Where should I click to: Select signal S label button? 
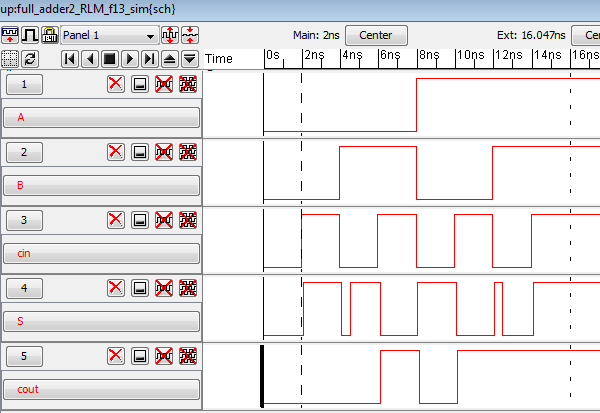(101, 321)
